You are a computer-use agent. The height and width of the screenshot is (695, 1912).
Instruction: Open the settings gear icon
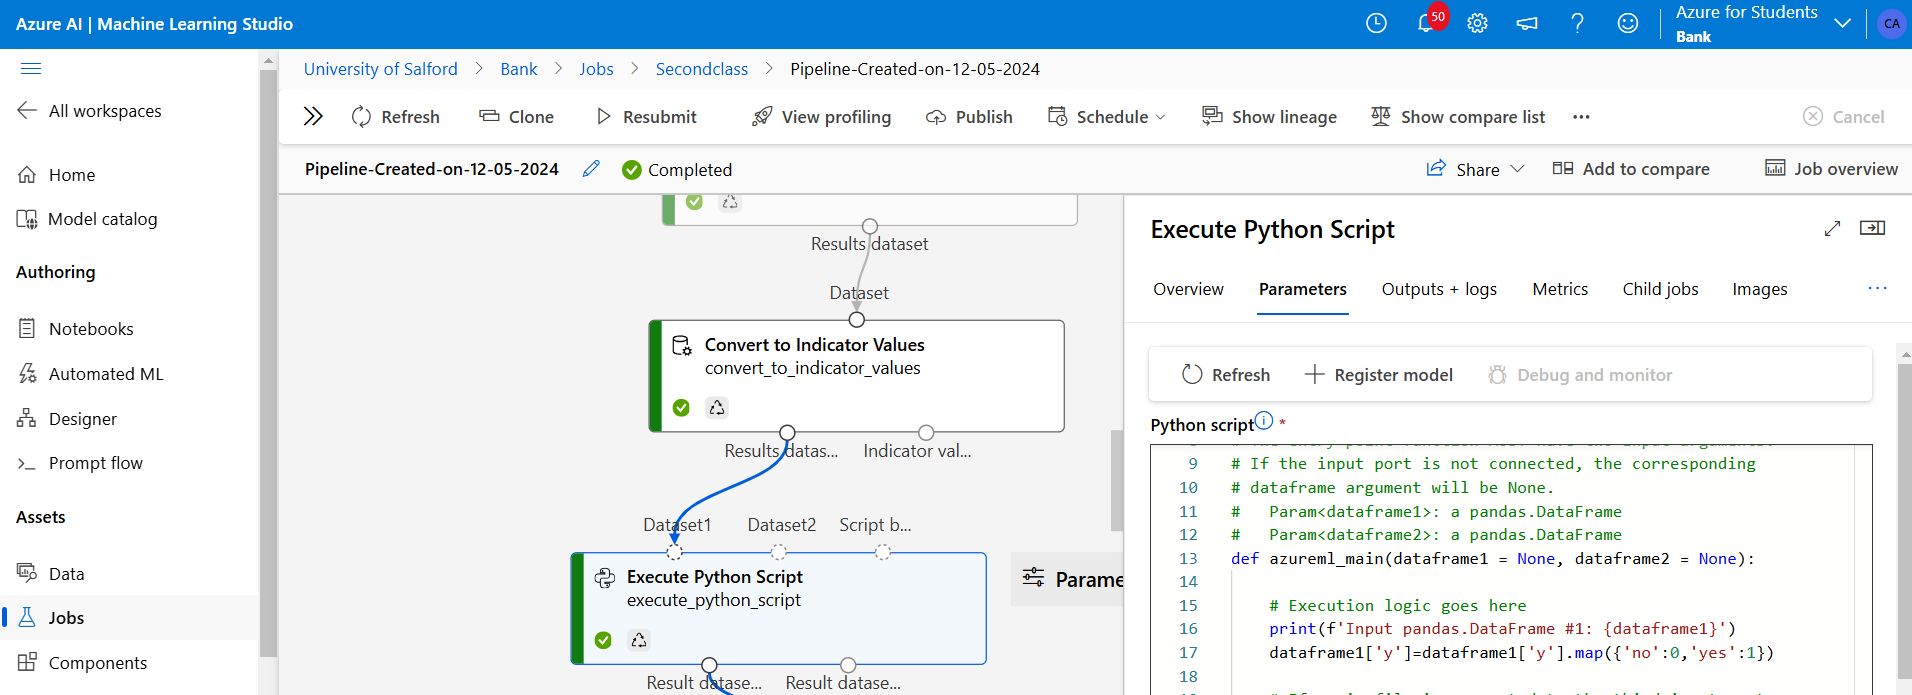click(x=1477, y=23)
